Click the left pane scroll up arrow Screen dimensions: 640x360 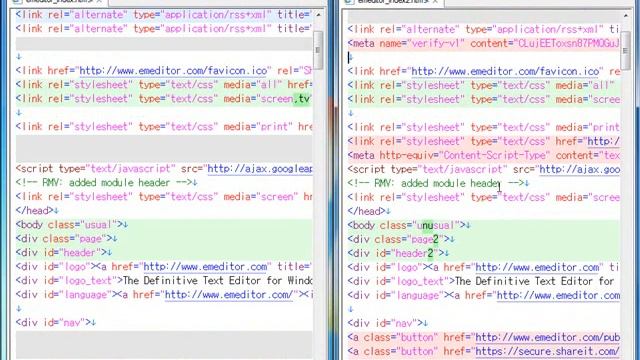pos(318,15)
